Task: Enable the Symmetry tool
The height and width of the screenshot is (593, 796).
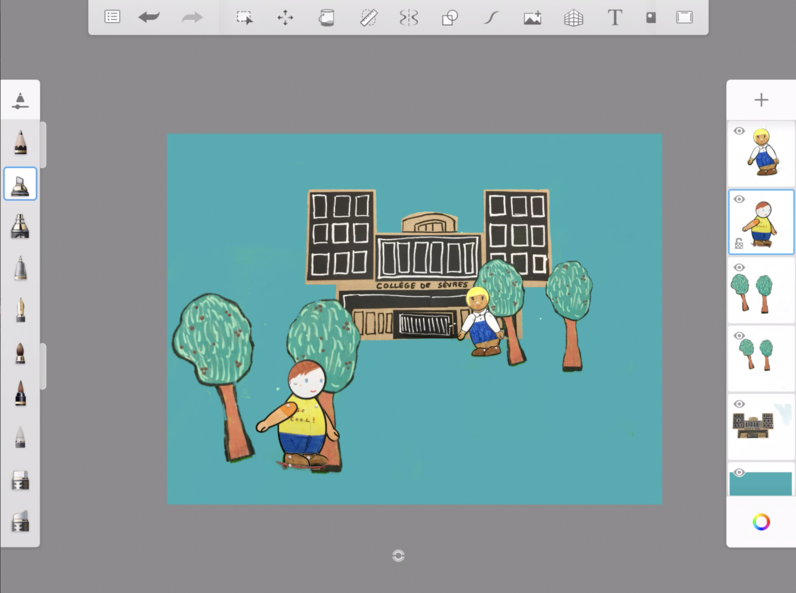Action: tap(409, 18)
